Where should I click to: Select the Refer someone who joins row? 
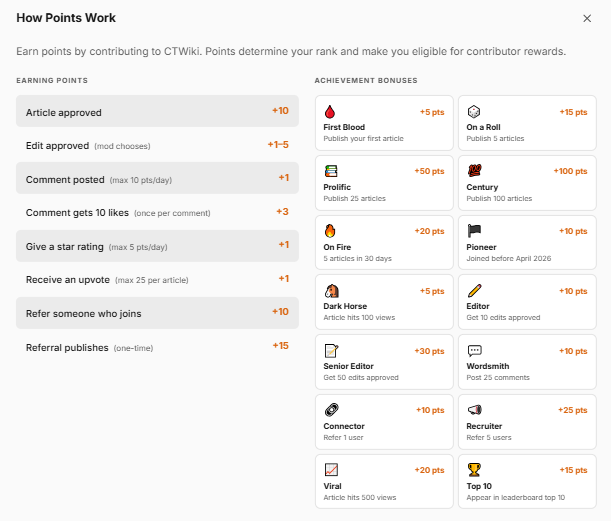tap(157, 313)
